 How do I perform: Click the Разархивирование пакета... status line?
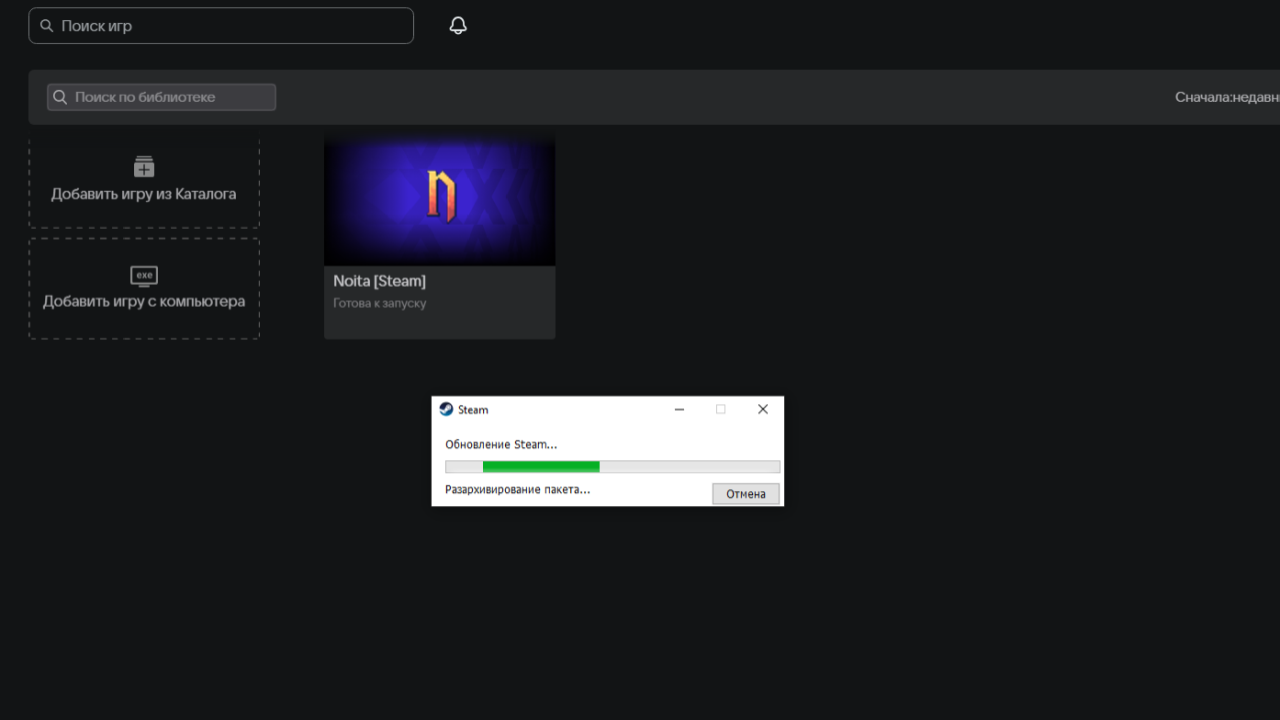pos(518,490)
